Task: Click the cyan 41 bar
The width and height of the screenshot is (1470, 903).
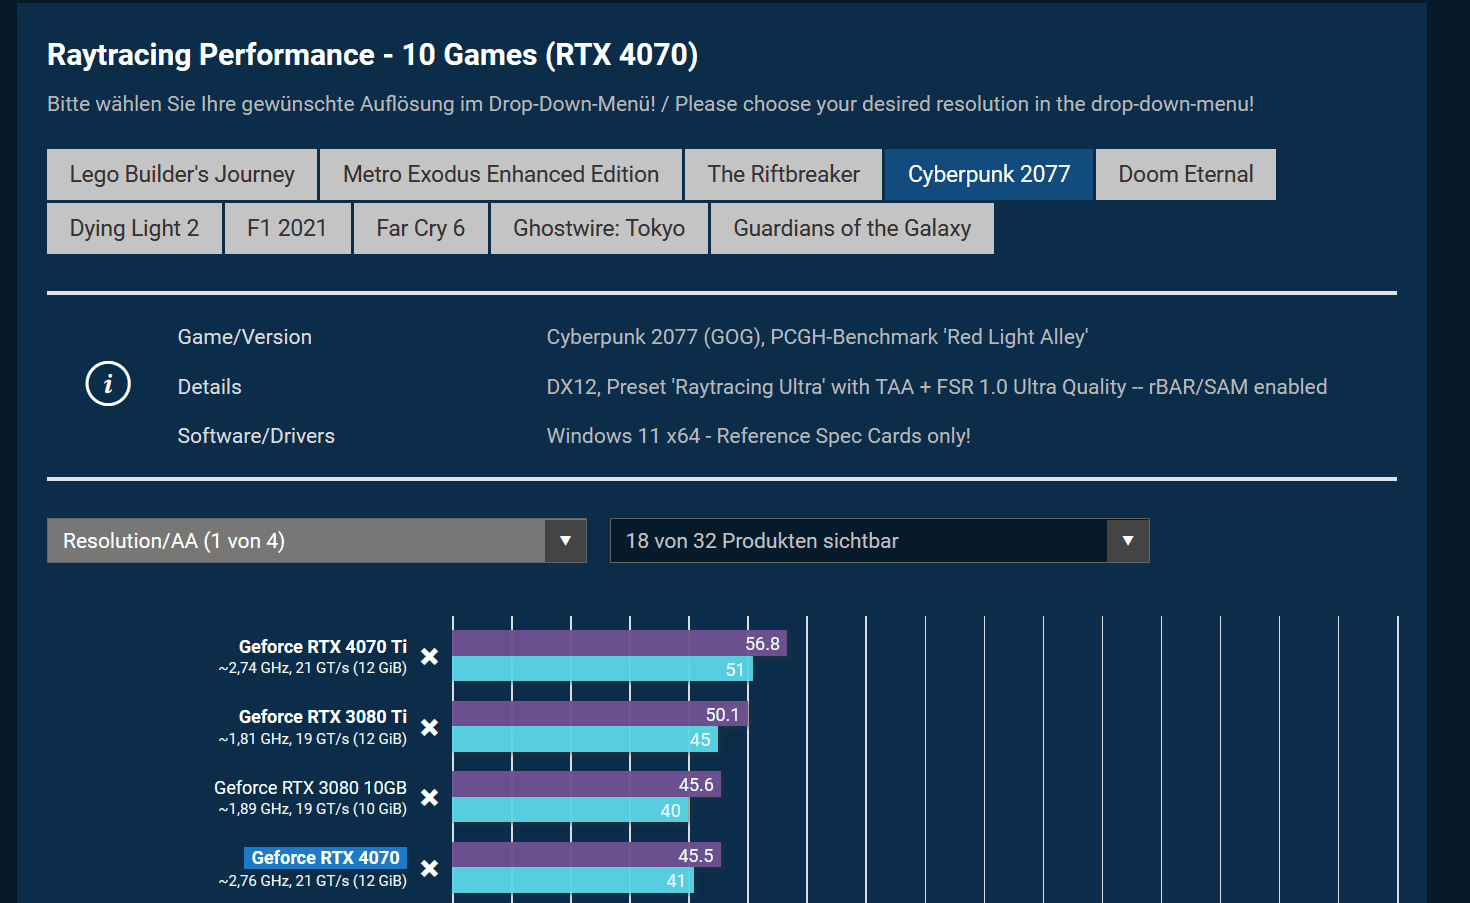Action: tap(573, 881)
